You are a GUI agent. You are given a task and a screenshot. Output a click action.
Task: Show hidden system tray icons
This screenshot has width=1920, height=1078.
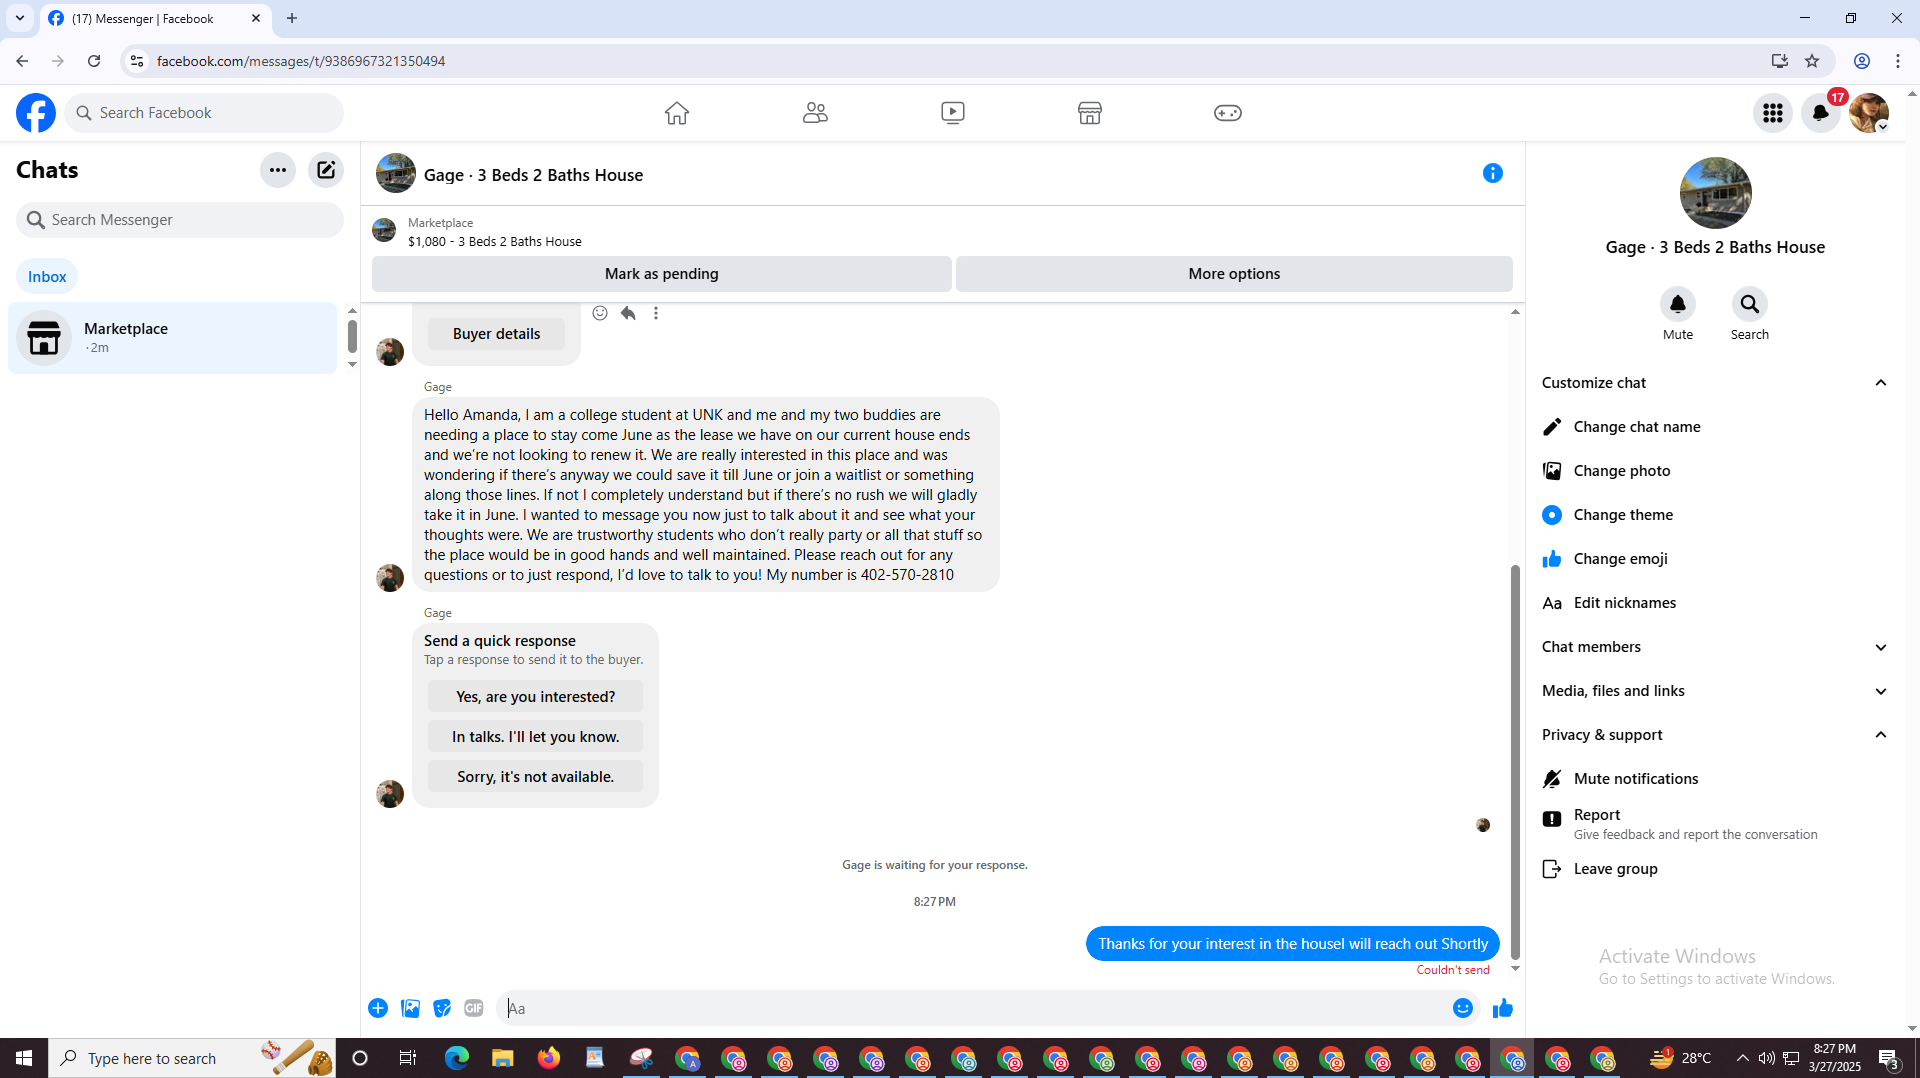point(1743,1058)
